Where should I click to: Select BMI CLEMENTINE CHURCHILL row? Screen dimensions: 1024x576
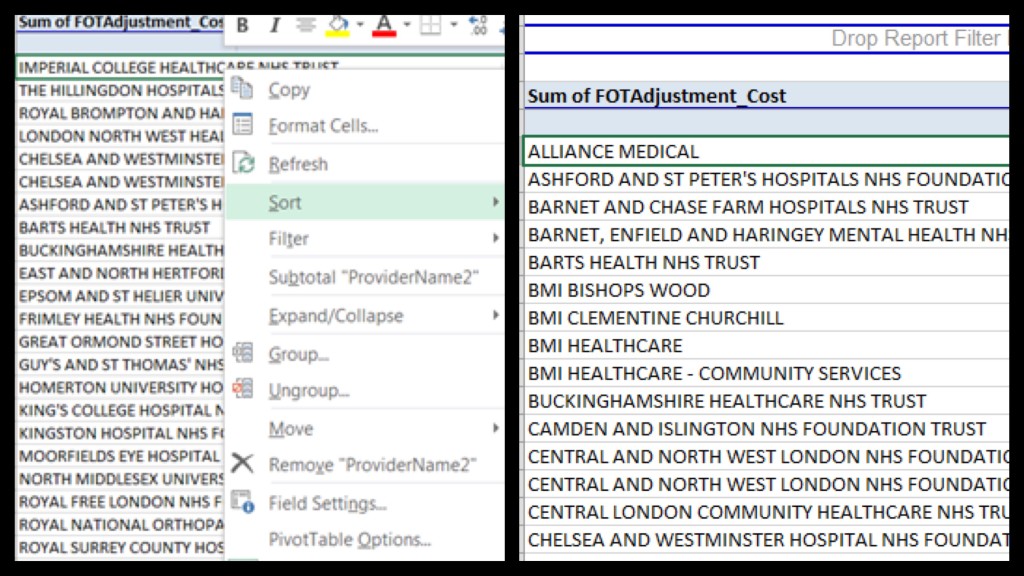(767, 318)
